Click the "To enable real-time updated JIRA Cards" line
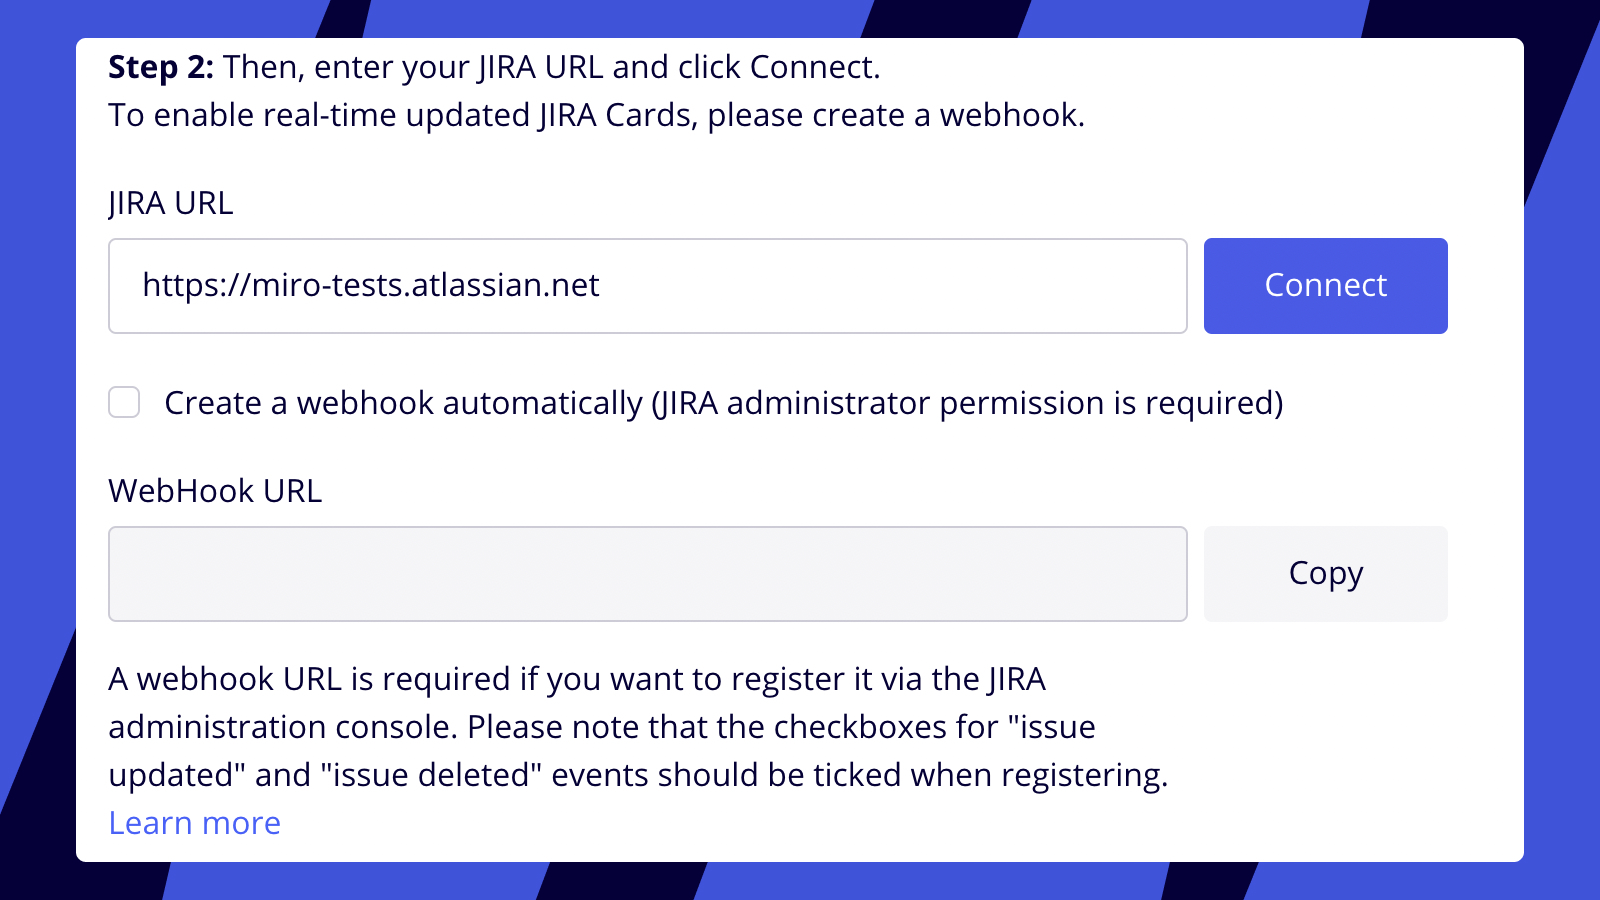Image resolution: width=1600 pixels, height=900 pixels. pyautogui.click(x=400, y=115)
